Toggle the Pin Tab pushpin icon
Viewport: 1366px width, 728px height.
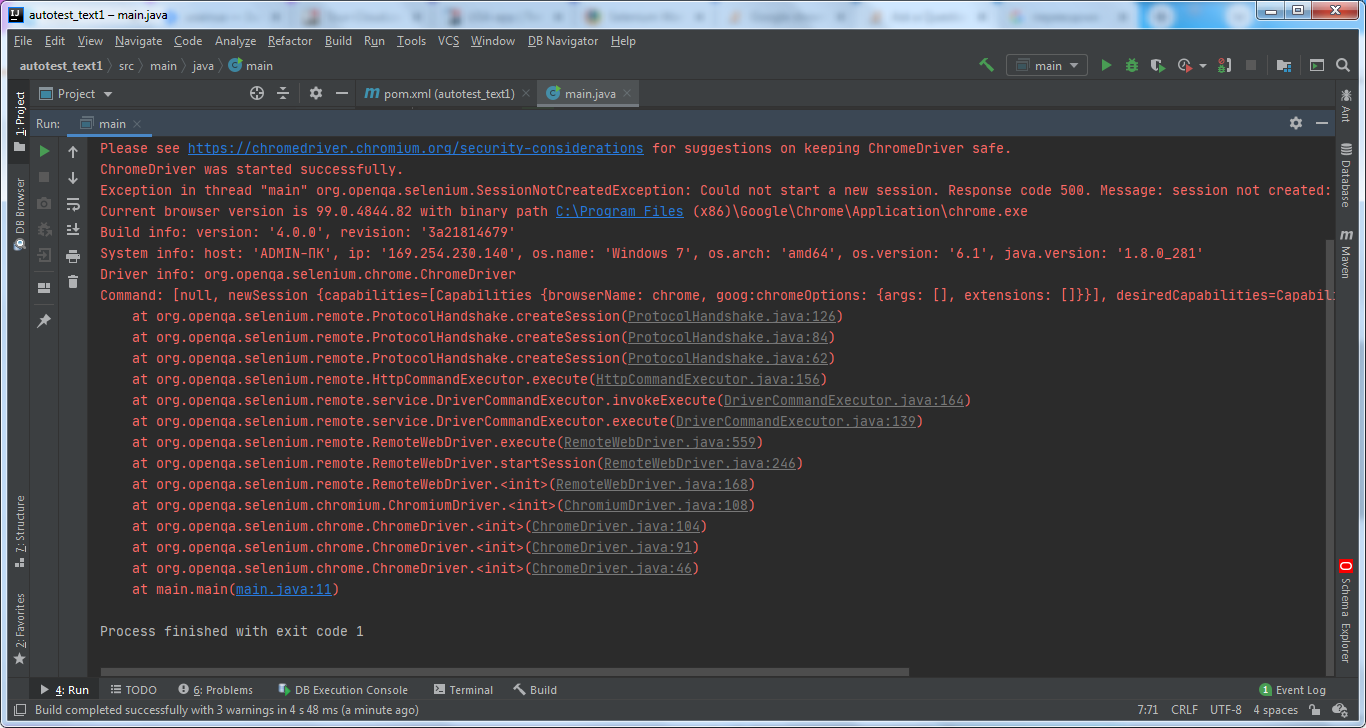coord(44,321)
